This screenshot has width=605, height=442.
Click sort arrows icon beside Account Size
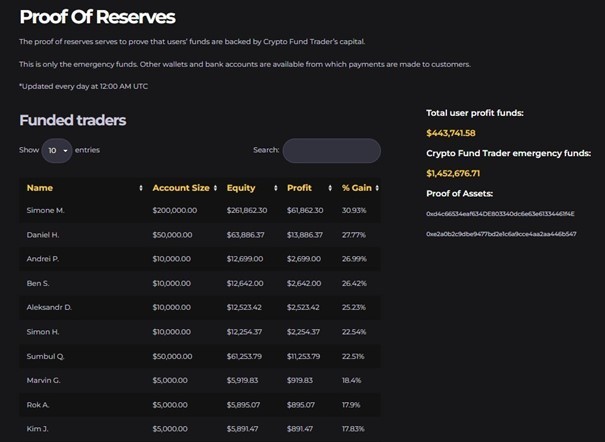click(x=215, y=188)
